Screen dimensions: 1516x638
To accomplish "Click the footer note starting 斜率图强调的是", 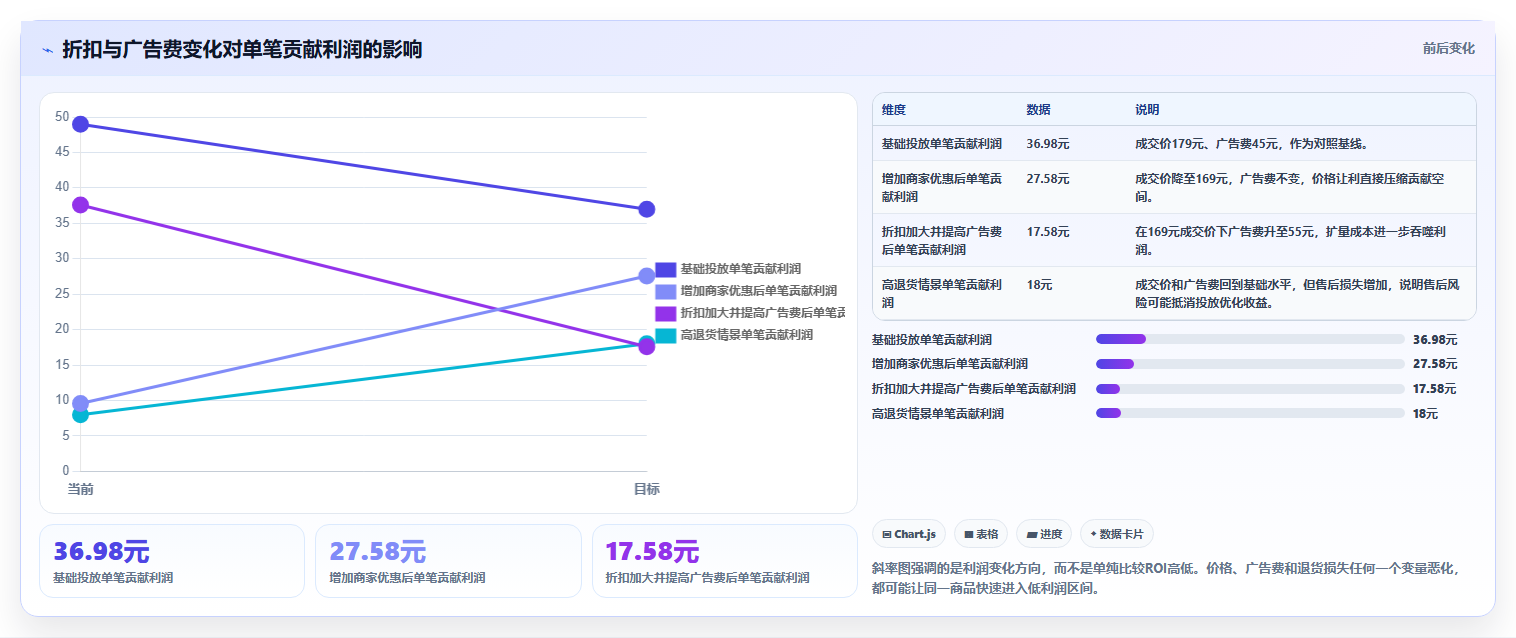I will (1167, 578).
